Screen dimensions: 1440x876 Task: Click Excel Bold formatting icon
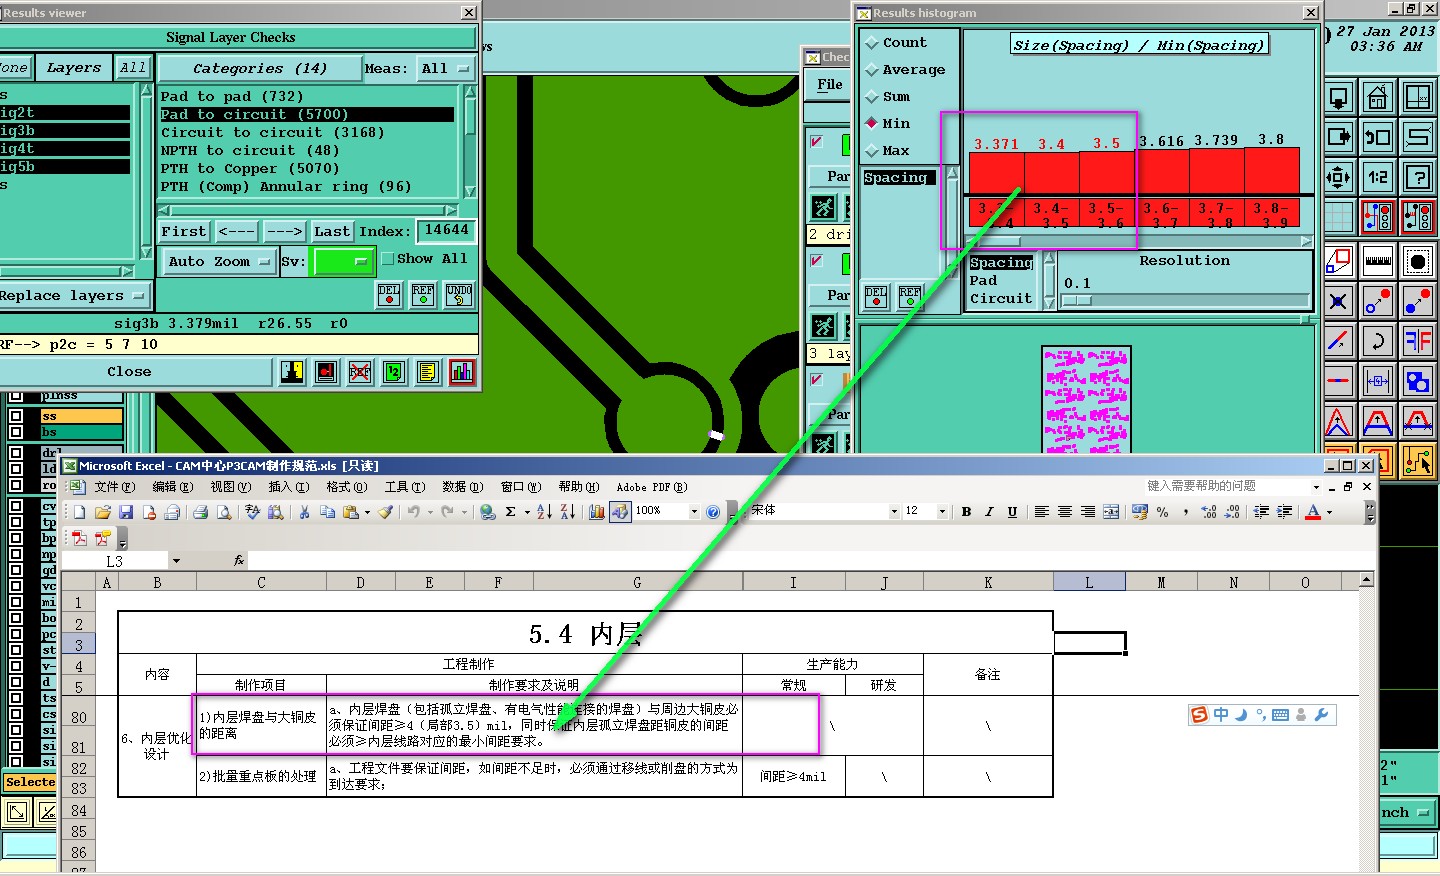(966, 512)
